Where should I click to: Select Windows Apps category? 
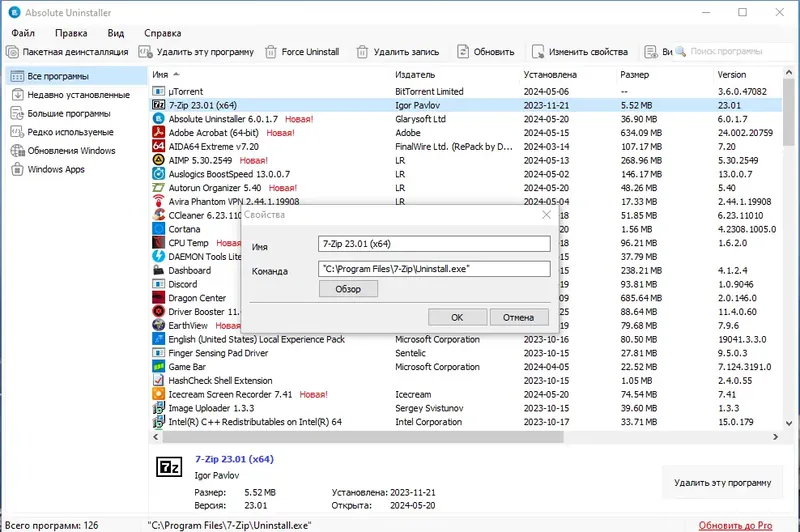pyautogui.click(x=77, y=169)
